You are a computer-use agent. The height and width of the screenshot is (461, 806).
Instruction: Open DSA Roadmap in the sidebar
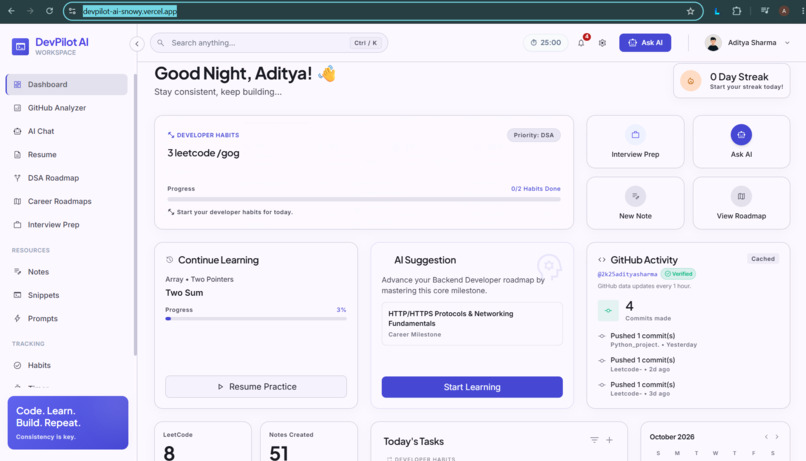click(x=67, y=178)
